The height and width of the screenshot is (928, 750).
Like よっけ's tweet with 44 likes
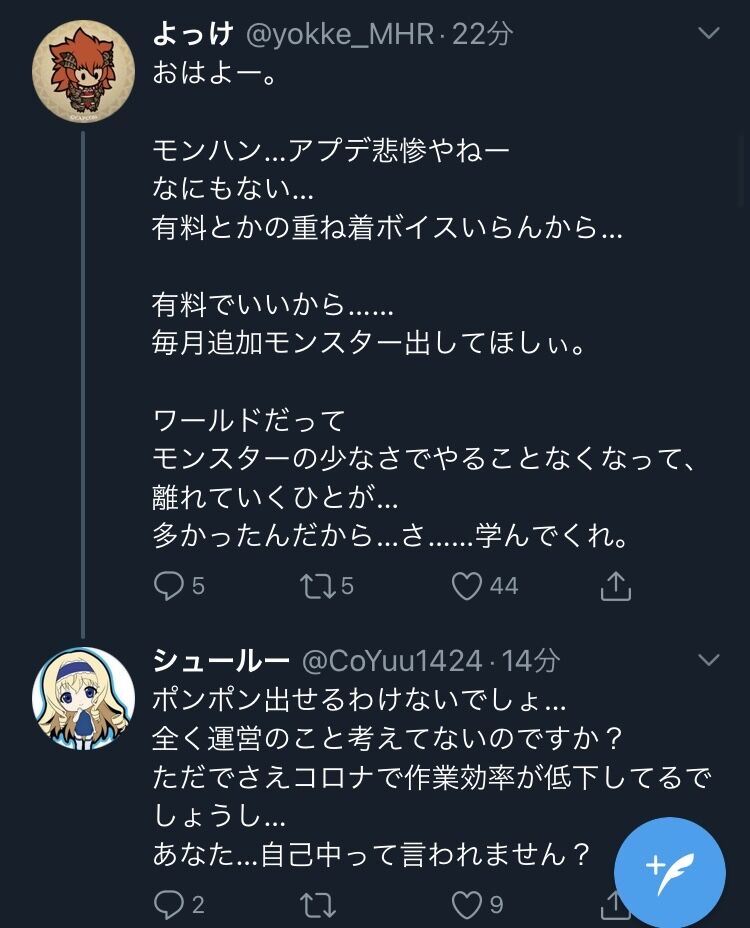467,585
